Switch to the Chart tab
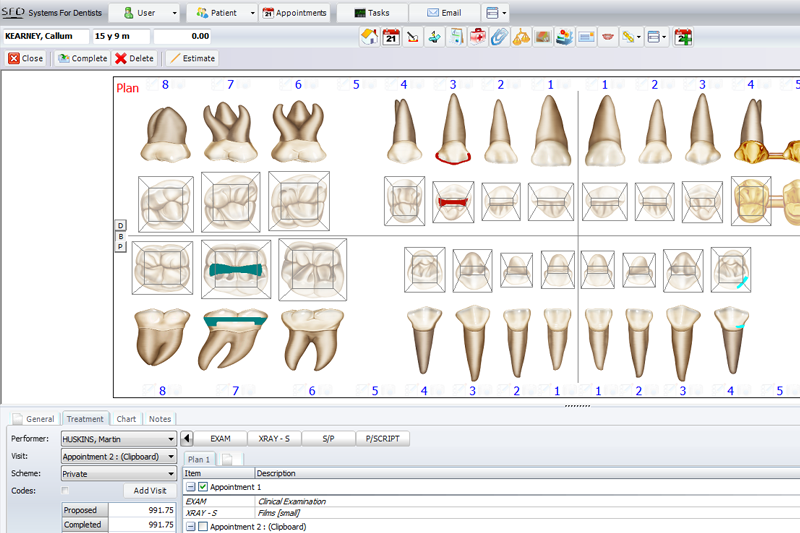Viewport: 800px width, 533px height. click(x=126, y=419)
